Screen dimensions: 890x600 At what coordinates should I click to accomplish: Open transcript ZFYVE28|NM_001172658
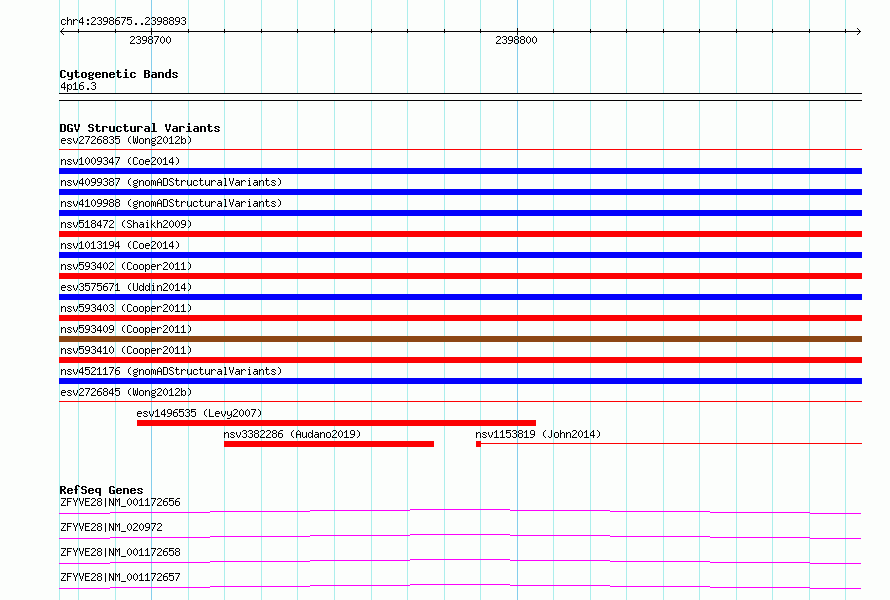point(120,552)
